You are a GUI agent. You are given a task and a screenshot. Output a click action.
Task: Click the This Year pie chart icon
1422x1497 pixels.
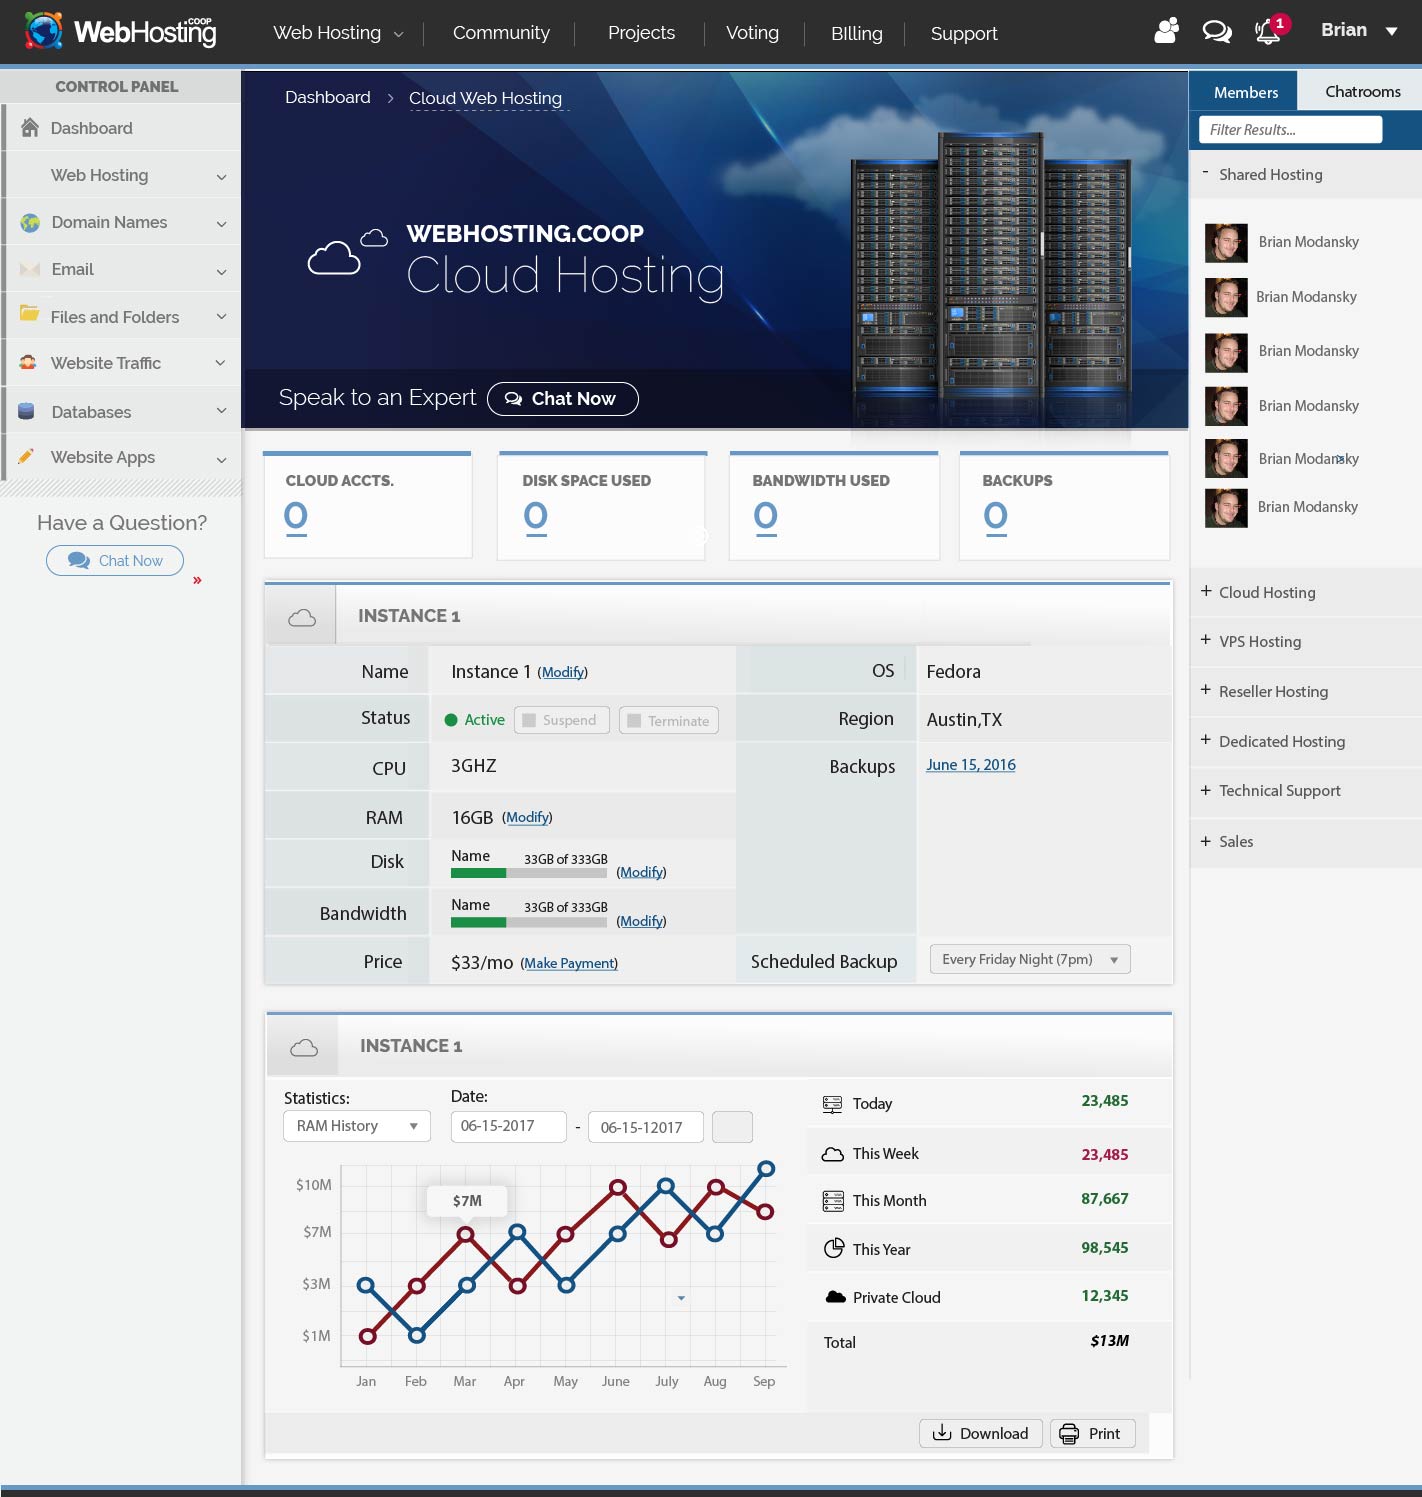pyautogui.click(x=833, y=1248)
